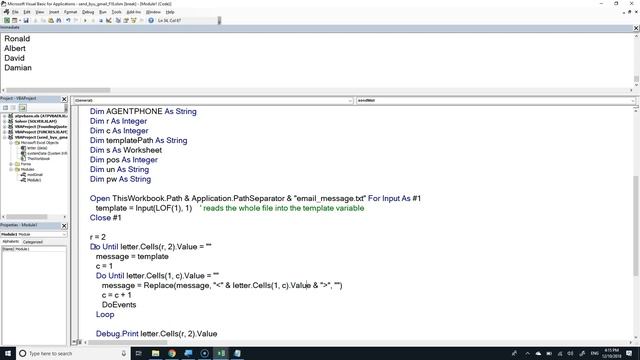Click View Object icon in Project panel
The image size is (640, 360).
coord(13,108)
